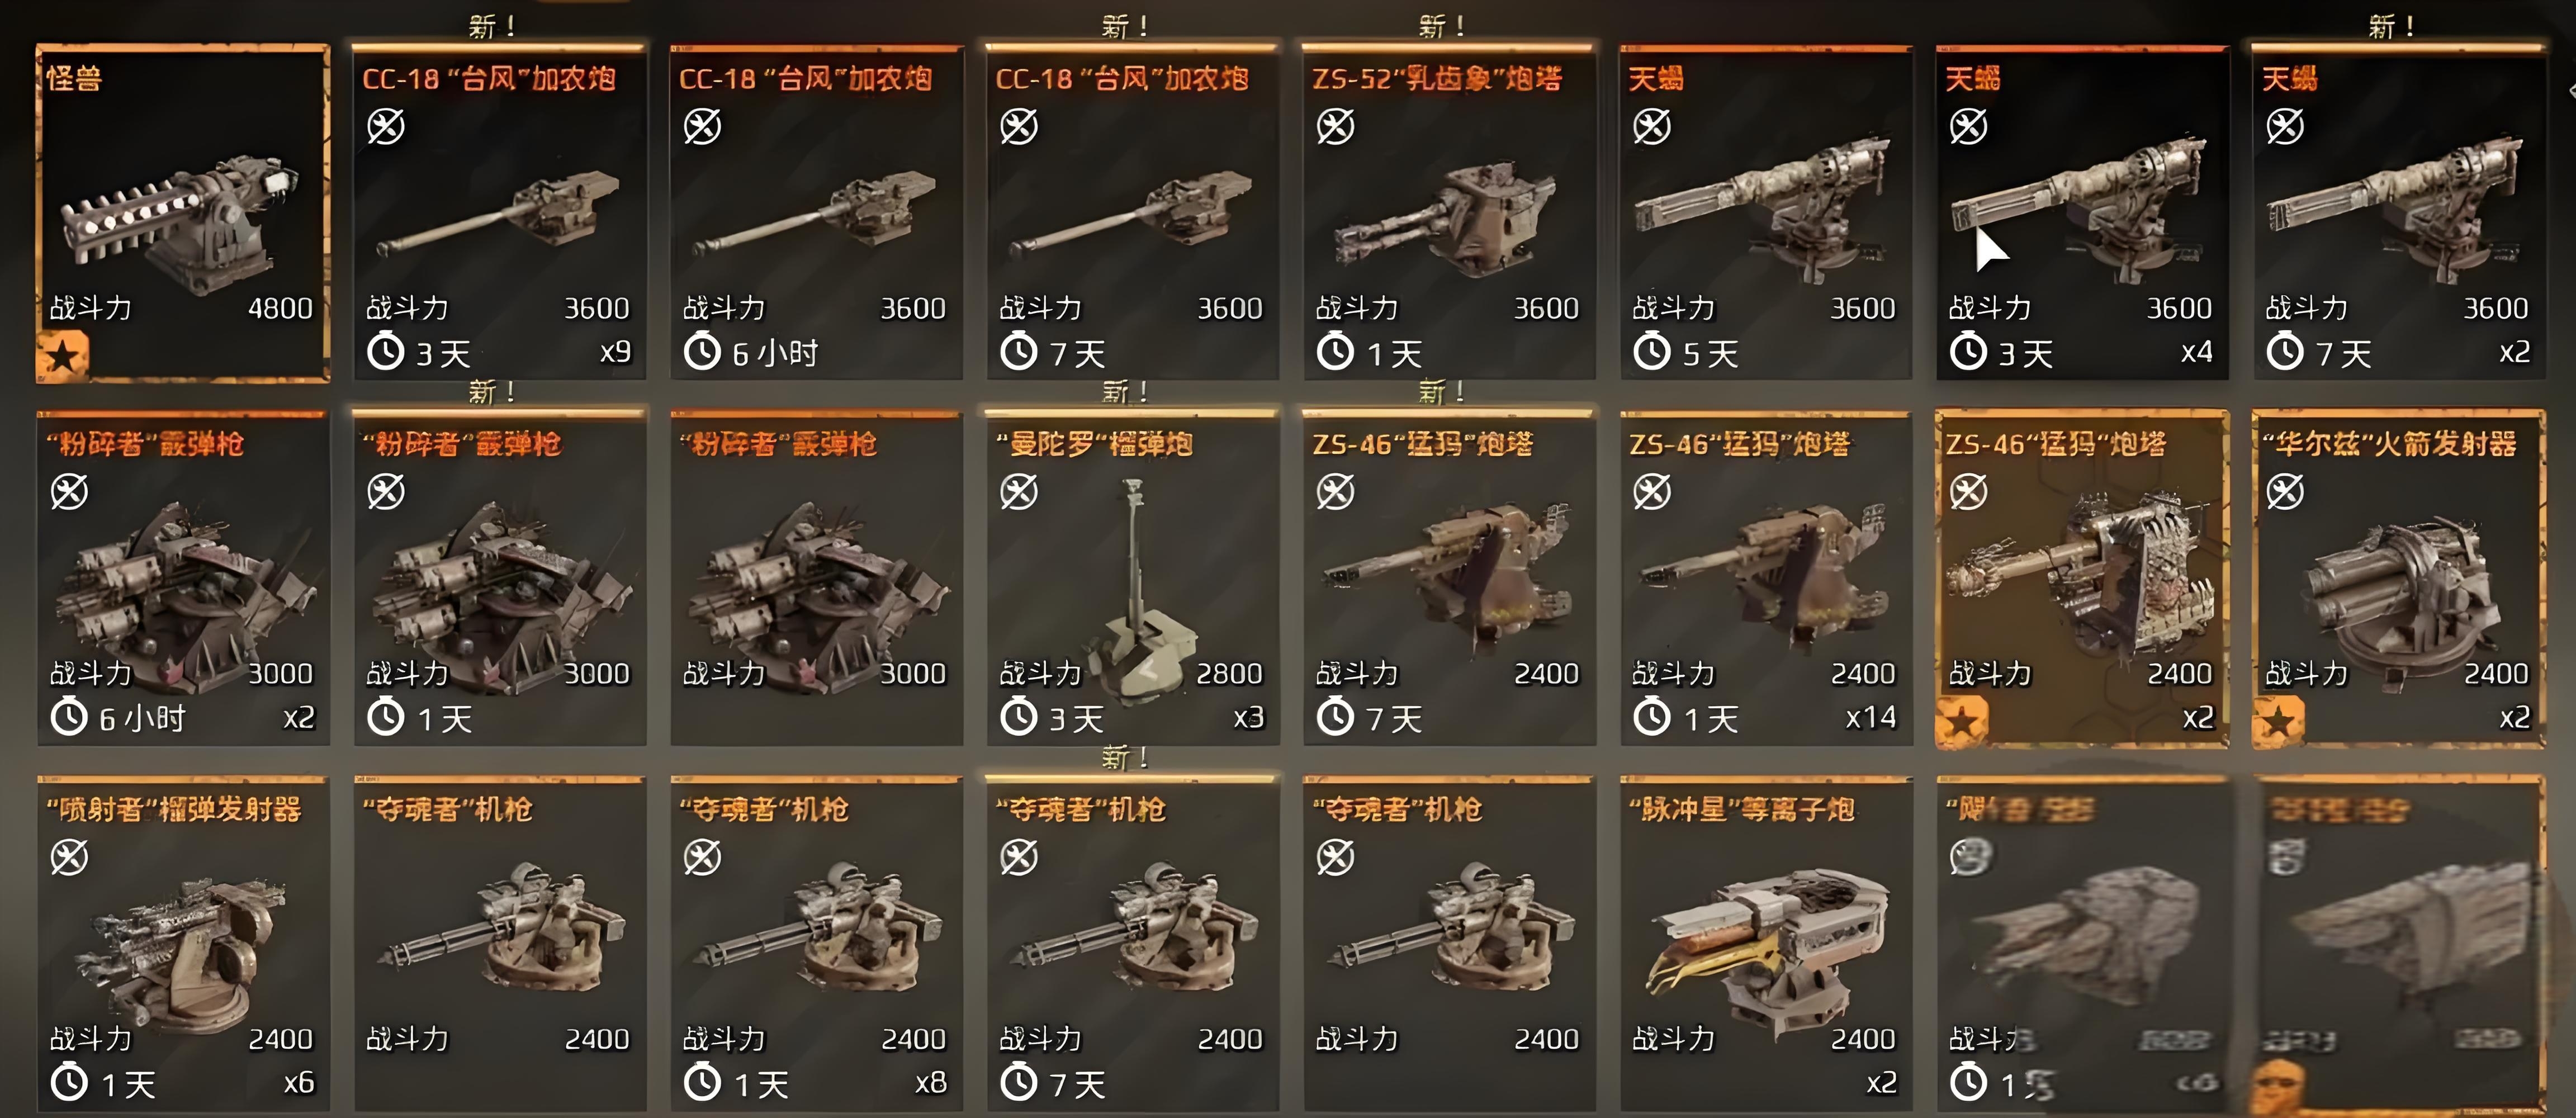Click the star badge on highlighted ZS-46 猛犸 card
This screenshot has width=2576, height=1118.
pyautogui.click(x=1962, y=721)
